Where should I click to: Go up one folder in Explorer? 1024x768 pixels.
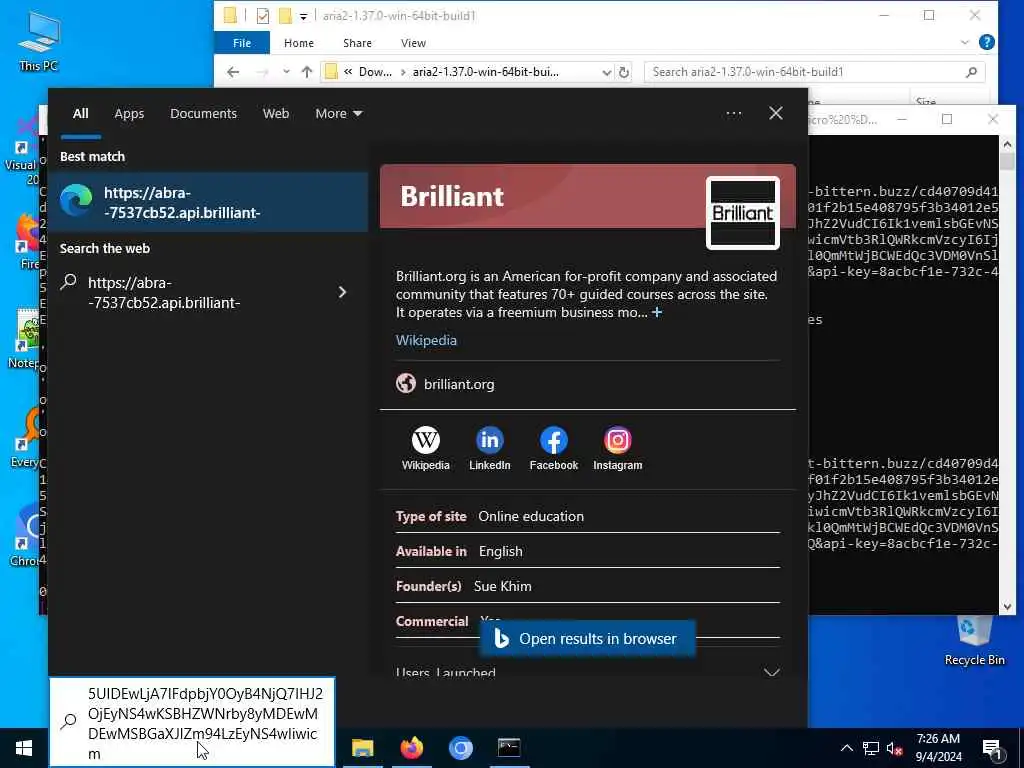coord(307,72)
